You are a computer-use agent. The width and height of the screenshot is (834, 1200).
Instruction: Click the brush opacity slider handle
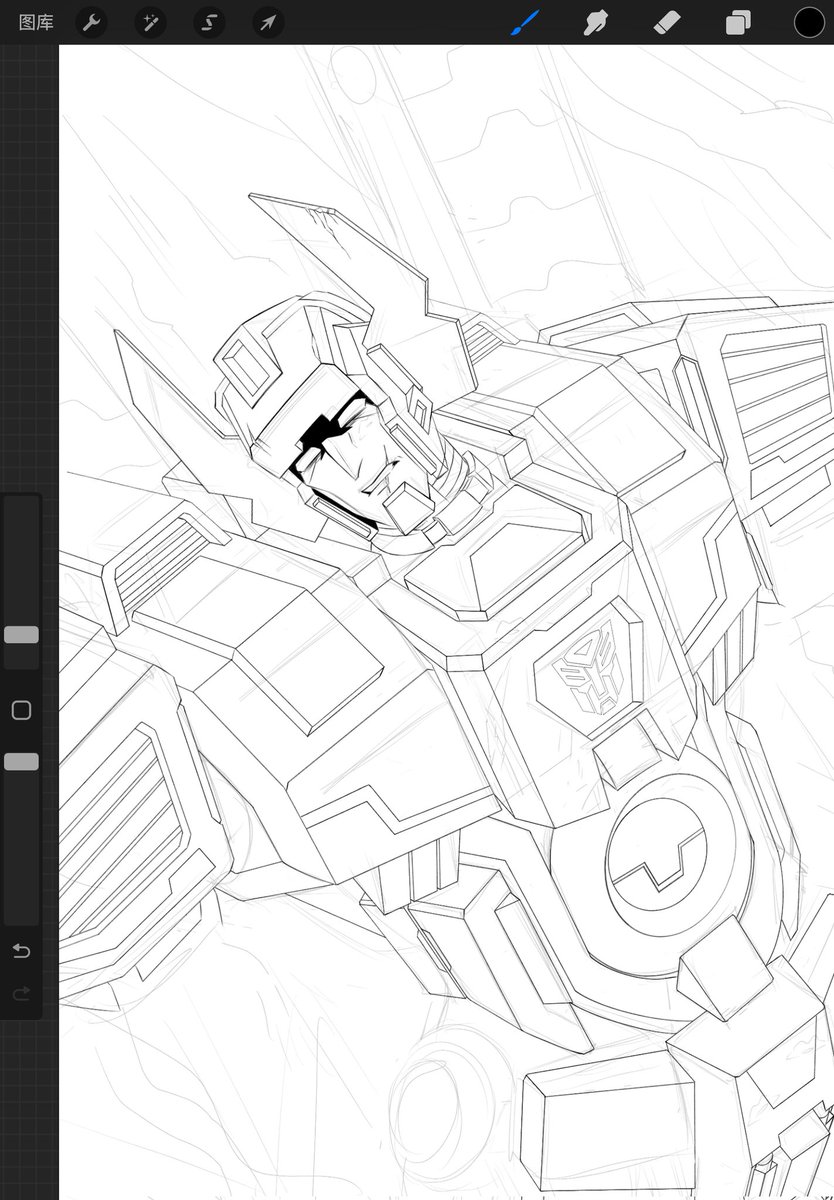pyautogui.click(x=21, y=762)
